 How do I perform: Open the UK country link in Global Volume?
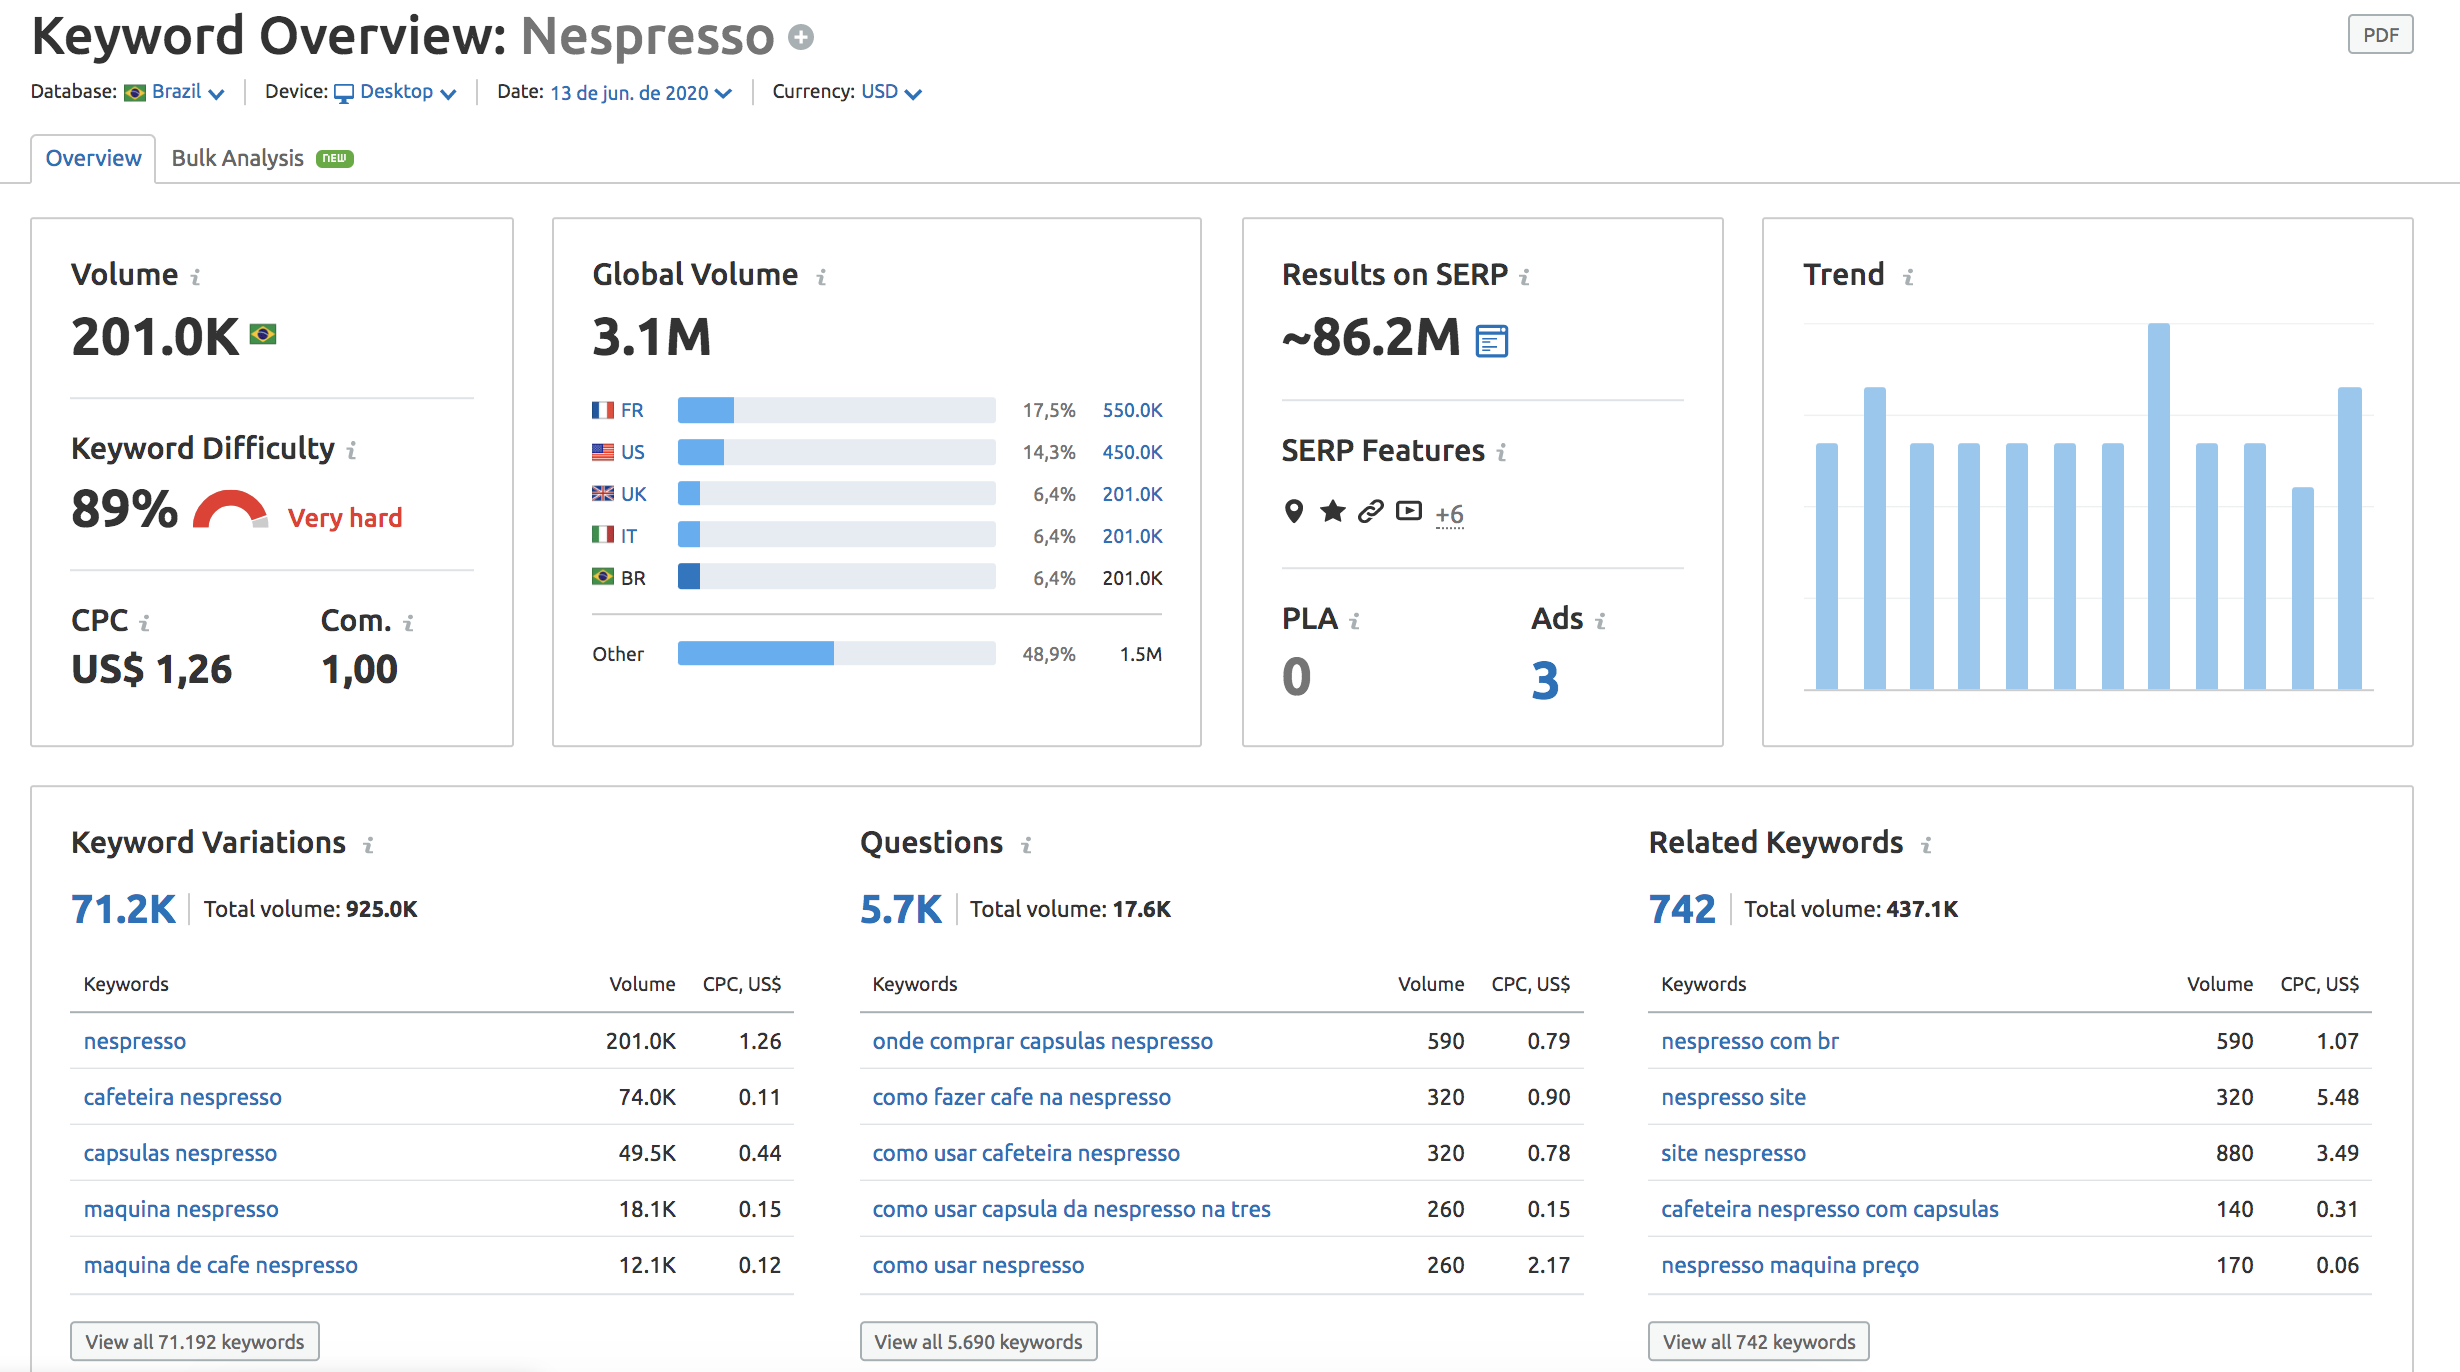pos(633,494)
